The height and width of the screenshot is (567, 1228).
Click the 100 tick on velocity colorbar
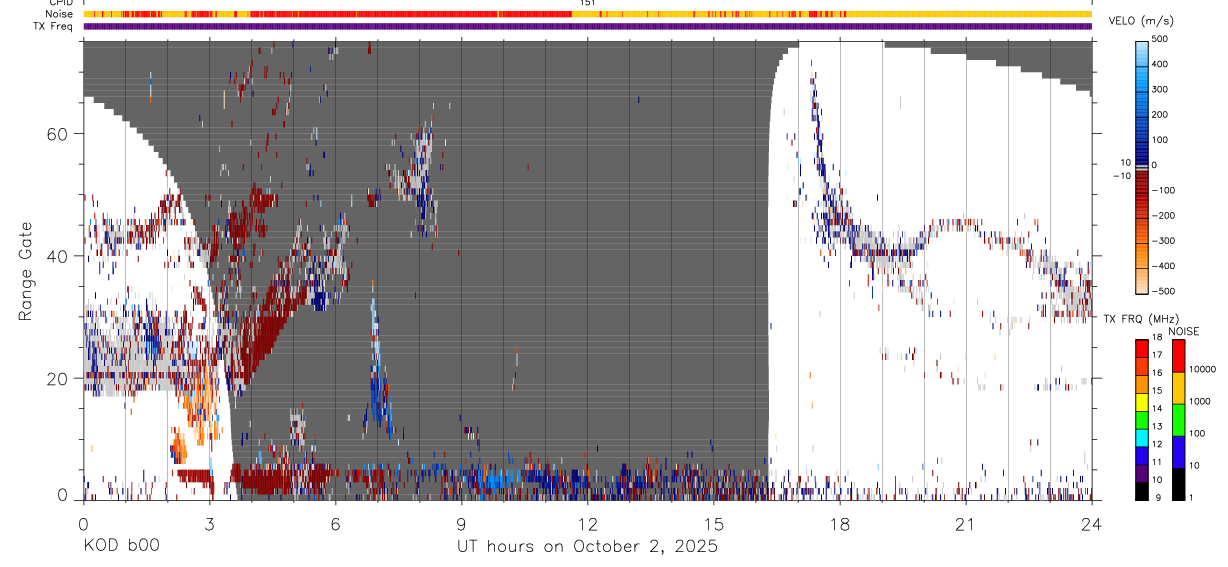click(1161, 140)
